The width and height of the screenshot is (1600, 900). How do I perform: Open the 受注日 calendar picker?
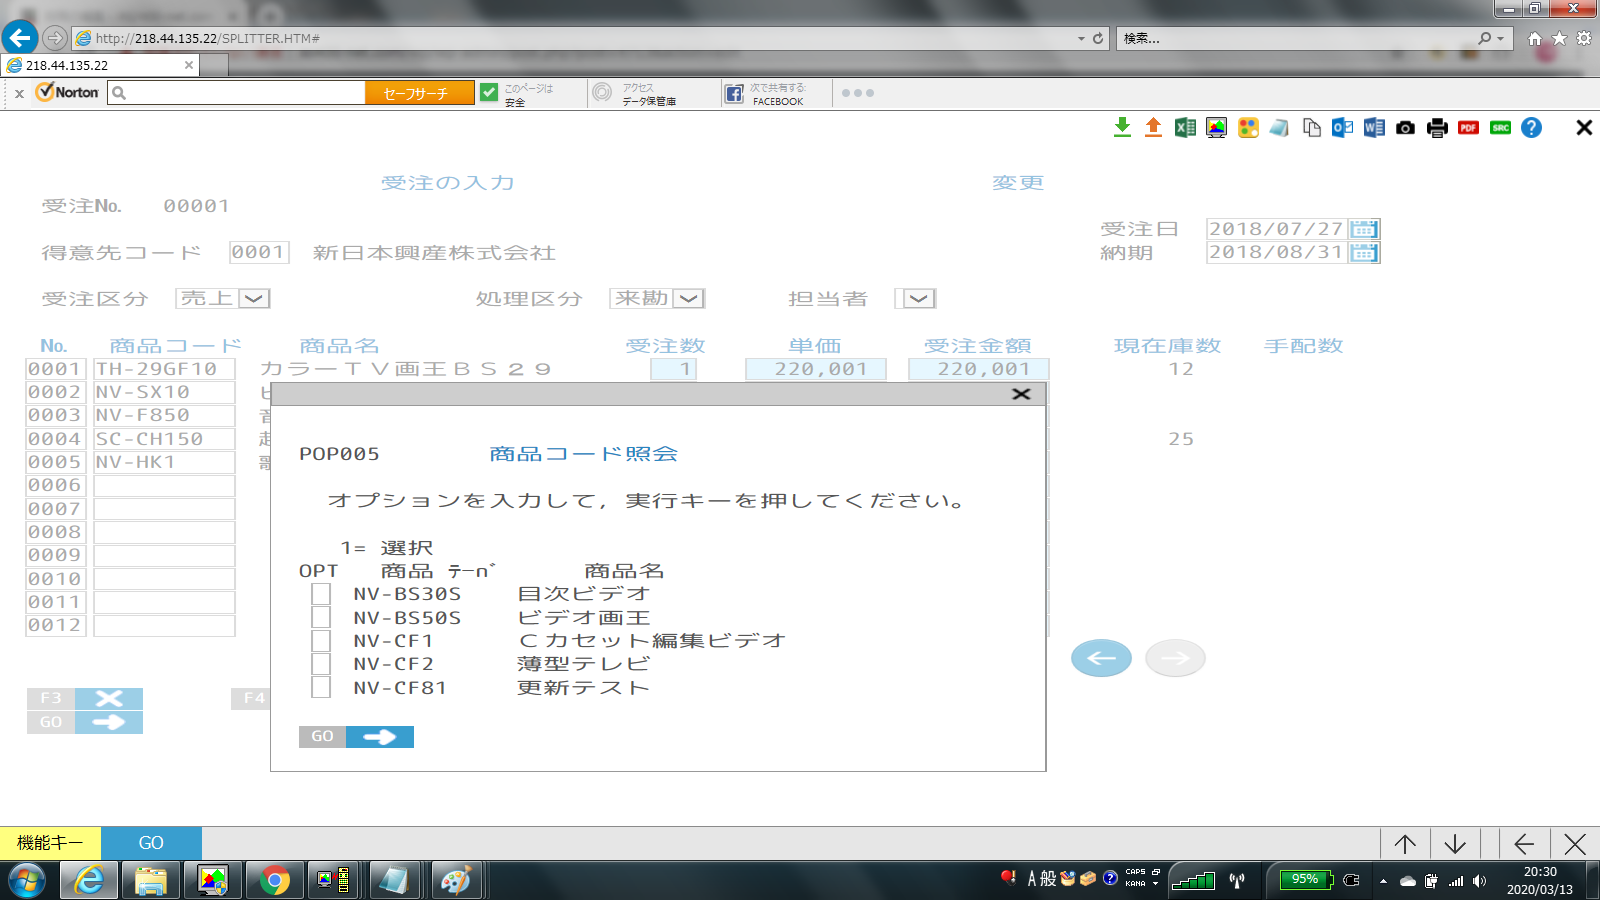pos(1363,229)
